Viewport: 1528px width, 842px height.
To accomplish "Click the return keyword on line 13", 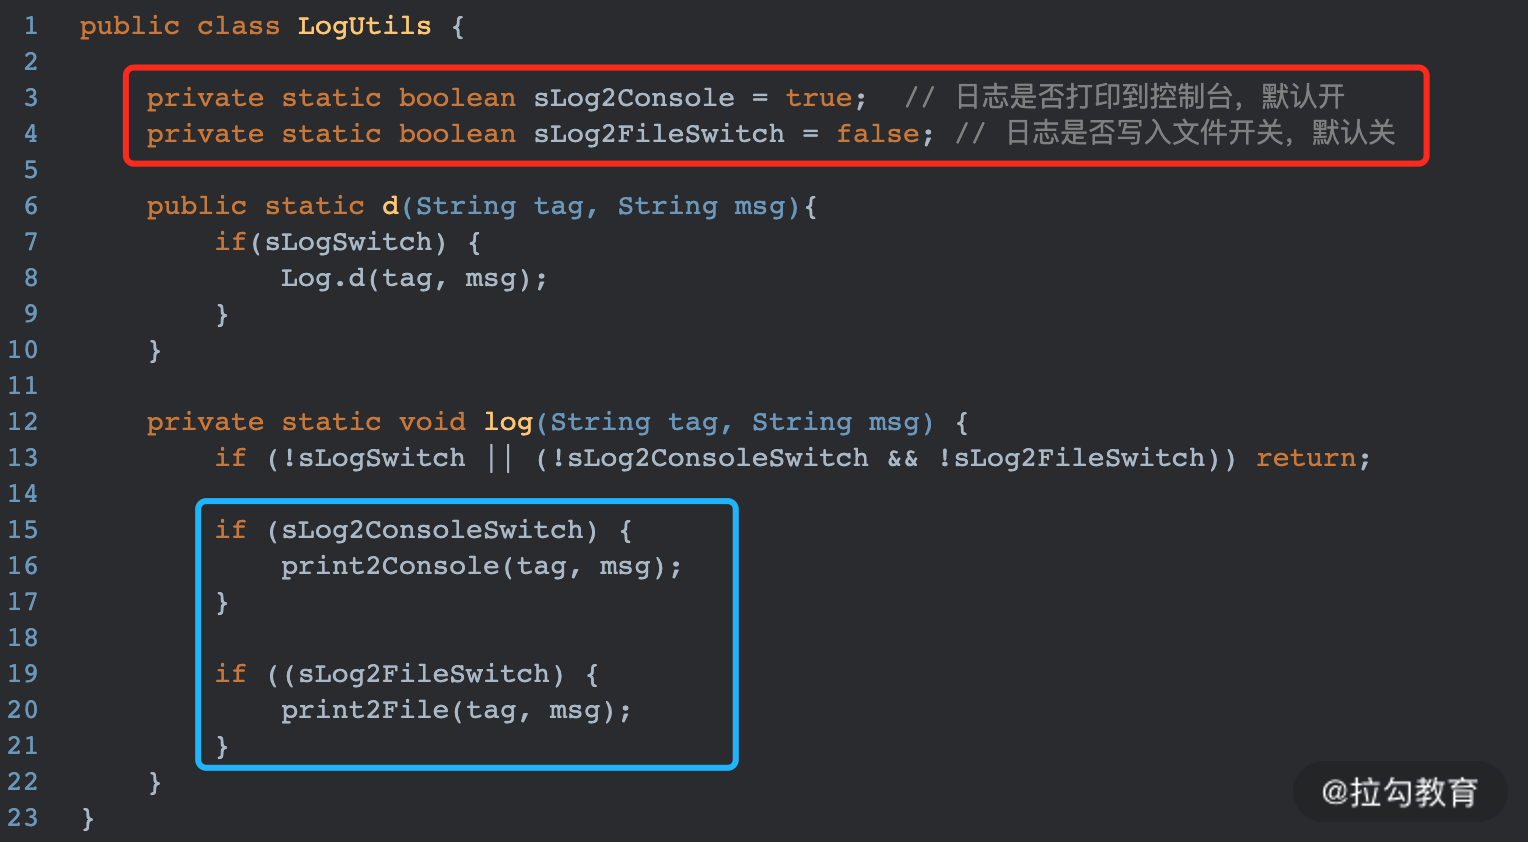I will point(1306,458).
